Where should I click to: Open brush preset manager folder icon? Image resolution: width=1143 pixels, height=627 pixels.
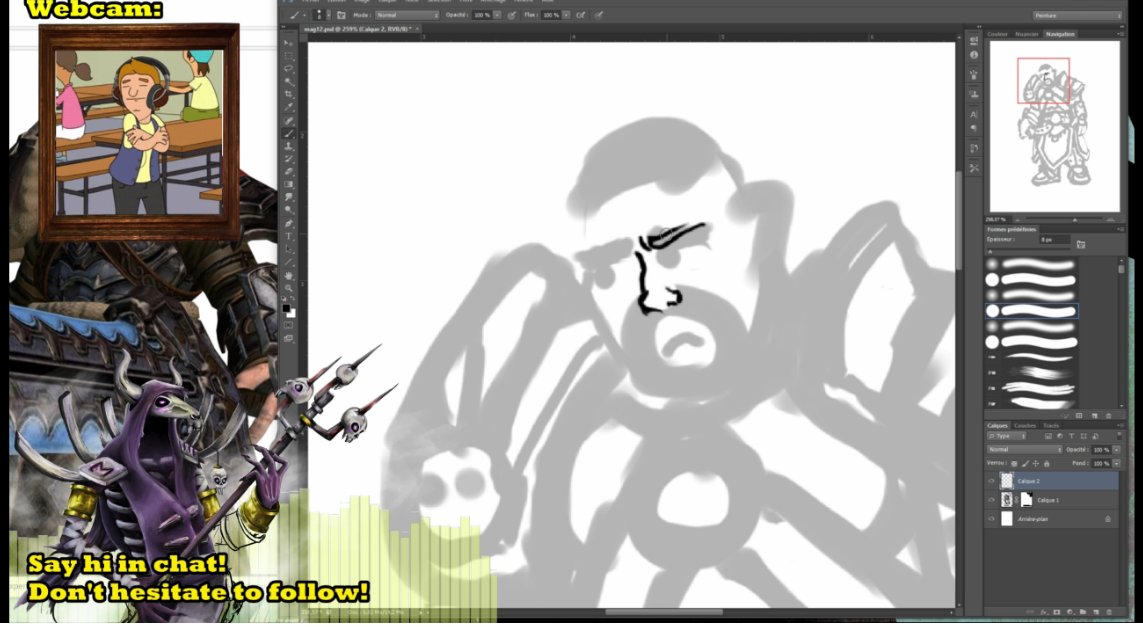point(1081,244)
